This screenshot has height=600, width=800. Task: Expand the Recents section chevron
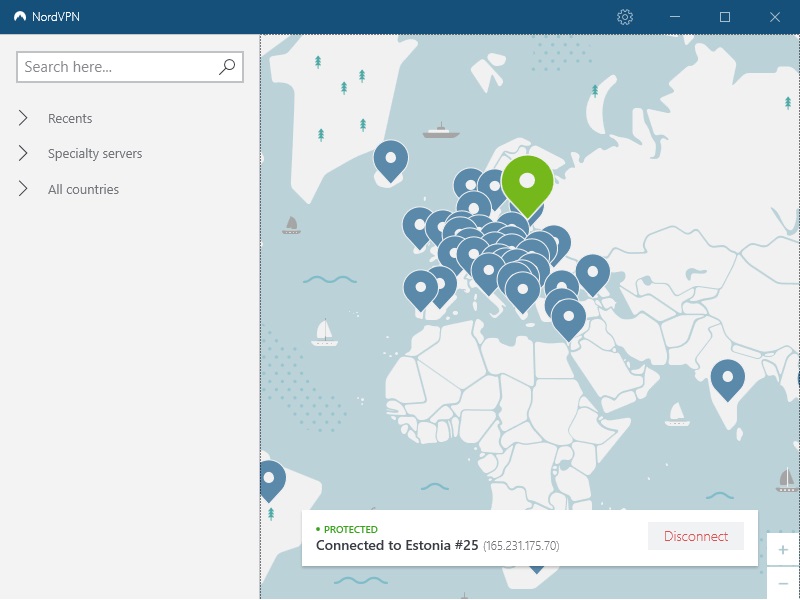point(22,118)
